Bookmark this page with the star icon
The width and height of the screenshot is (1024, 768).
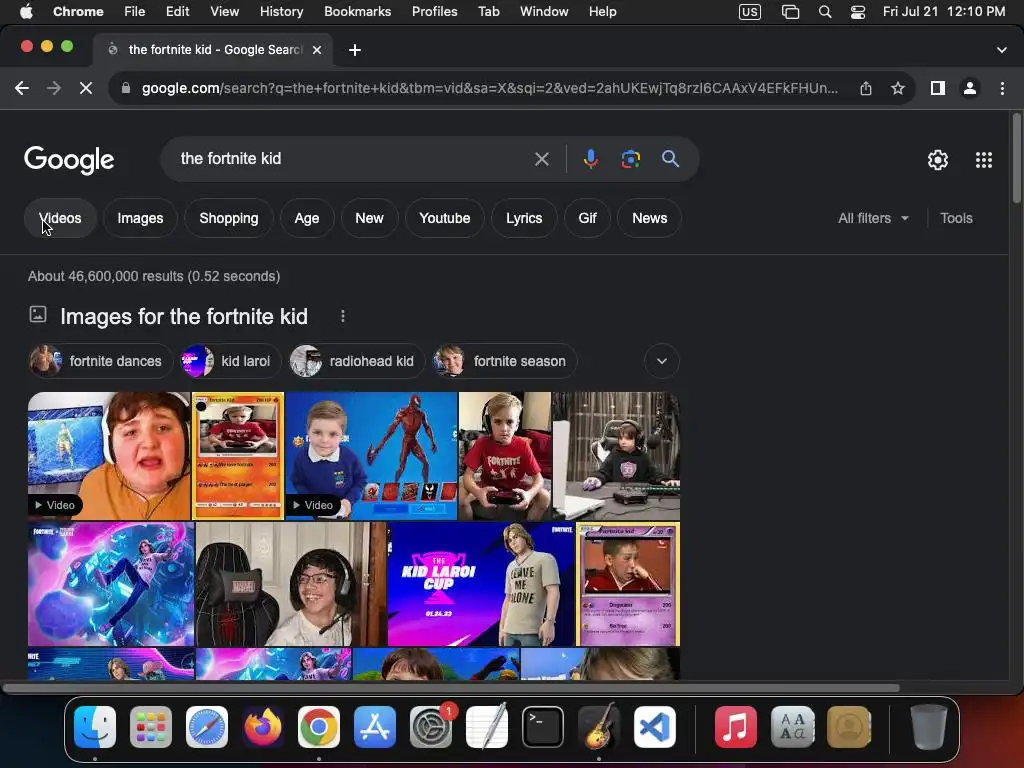tap(898, 88)
